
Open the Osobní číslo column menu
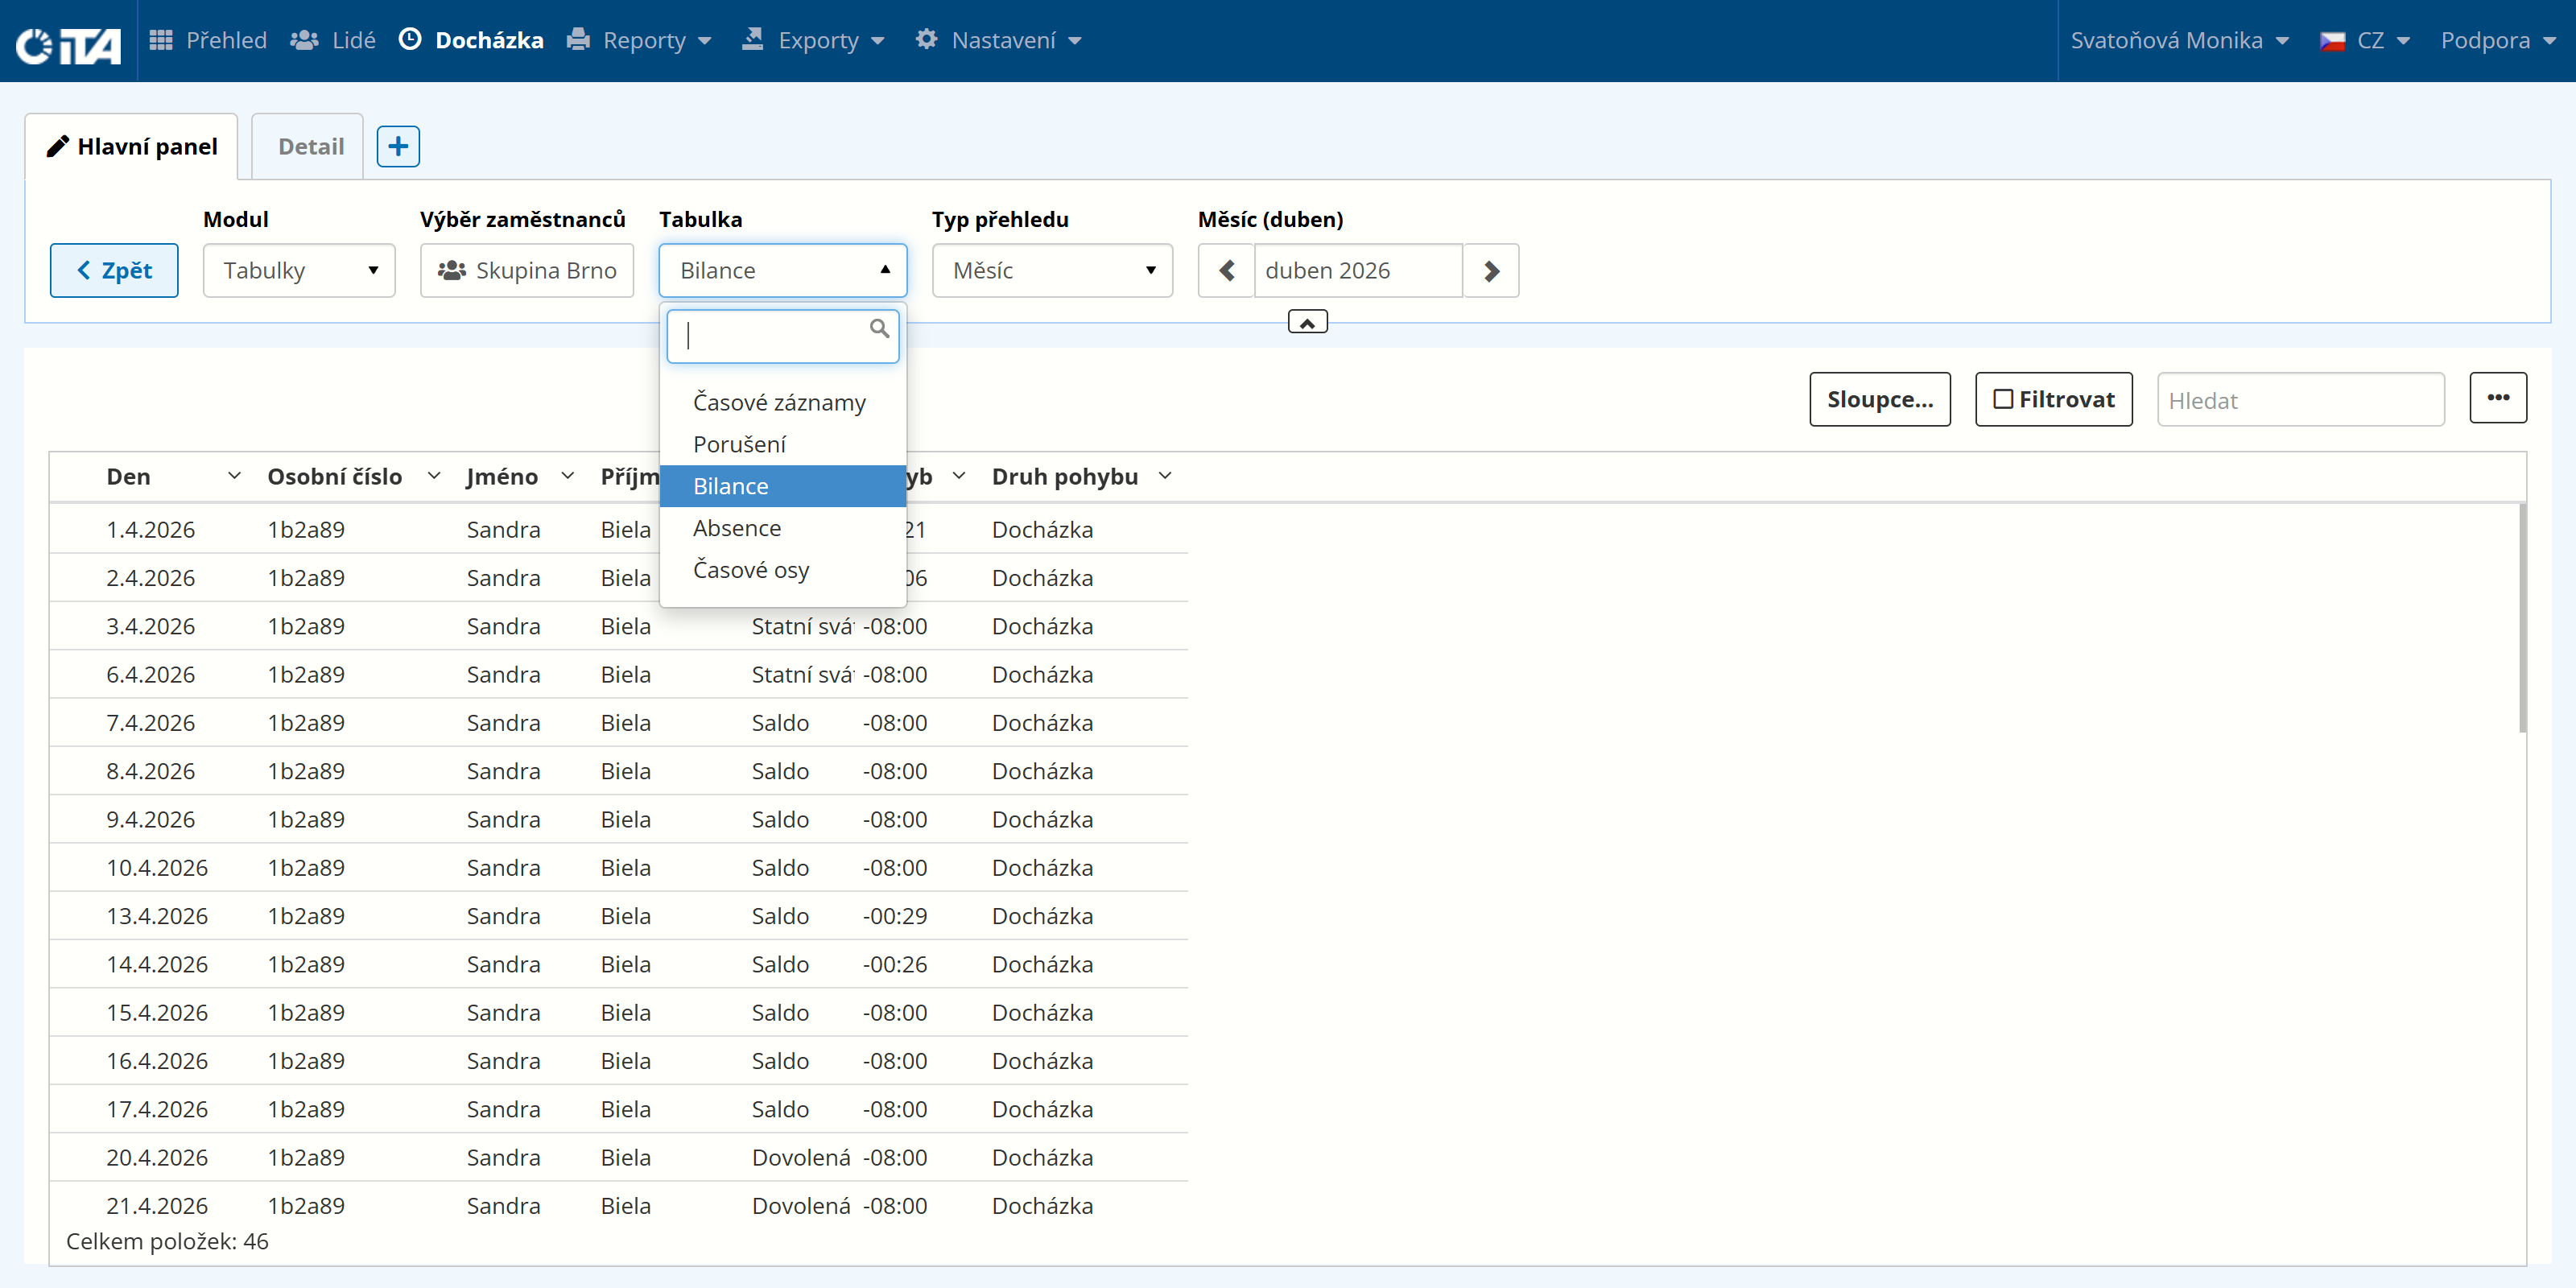click(434, 476)
